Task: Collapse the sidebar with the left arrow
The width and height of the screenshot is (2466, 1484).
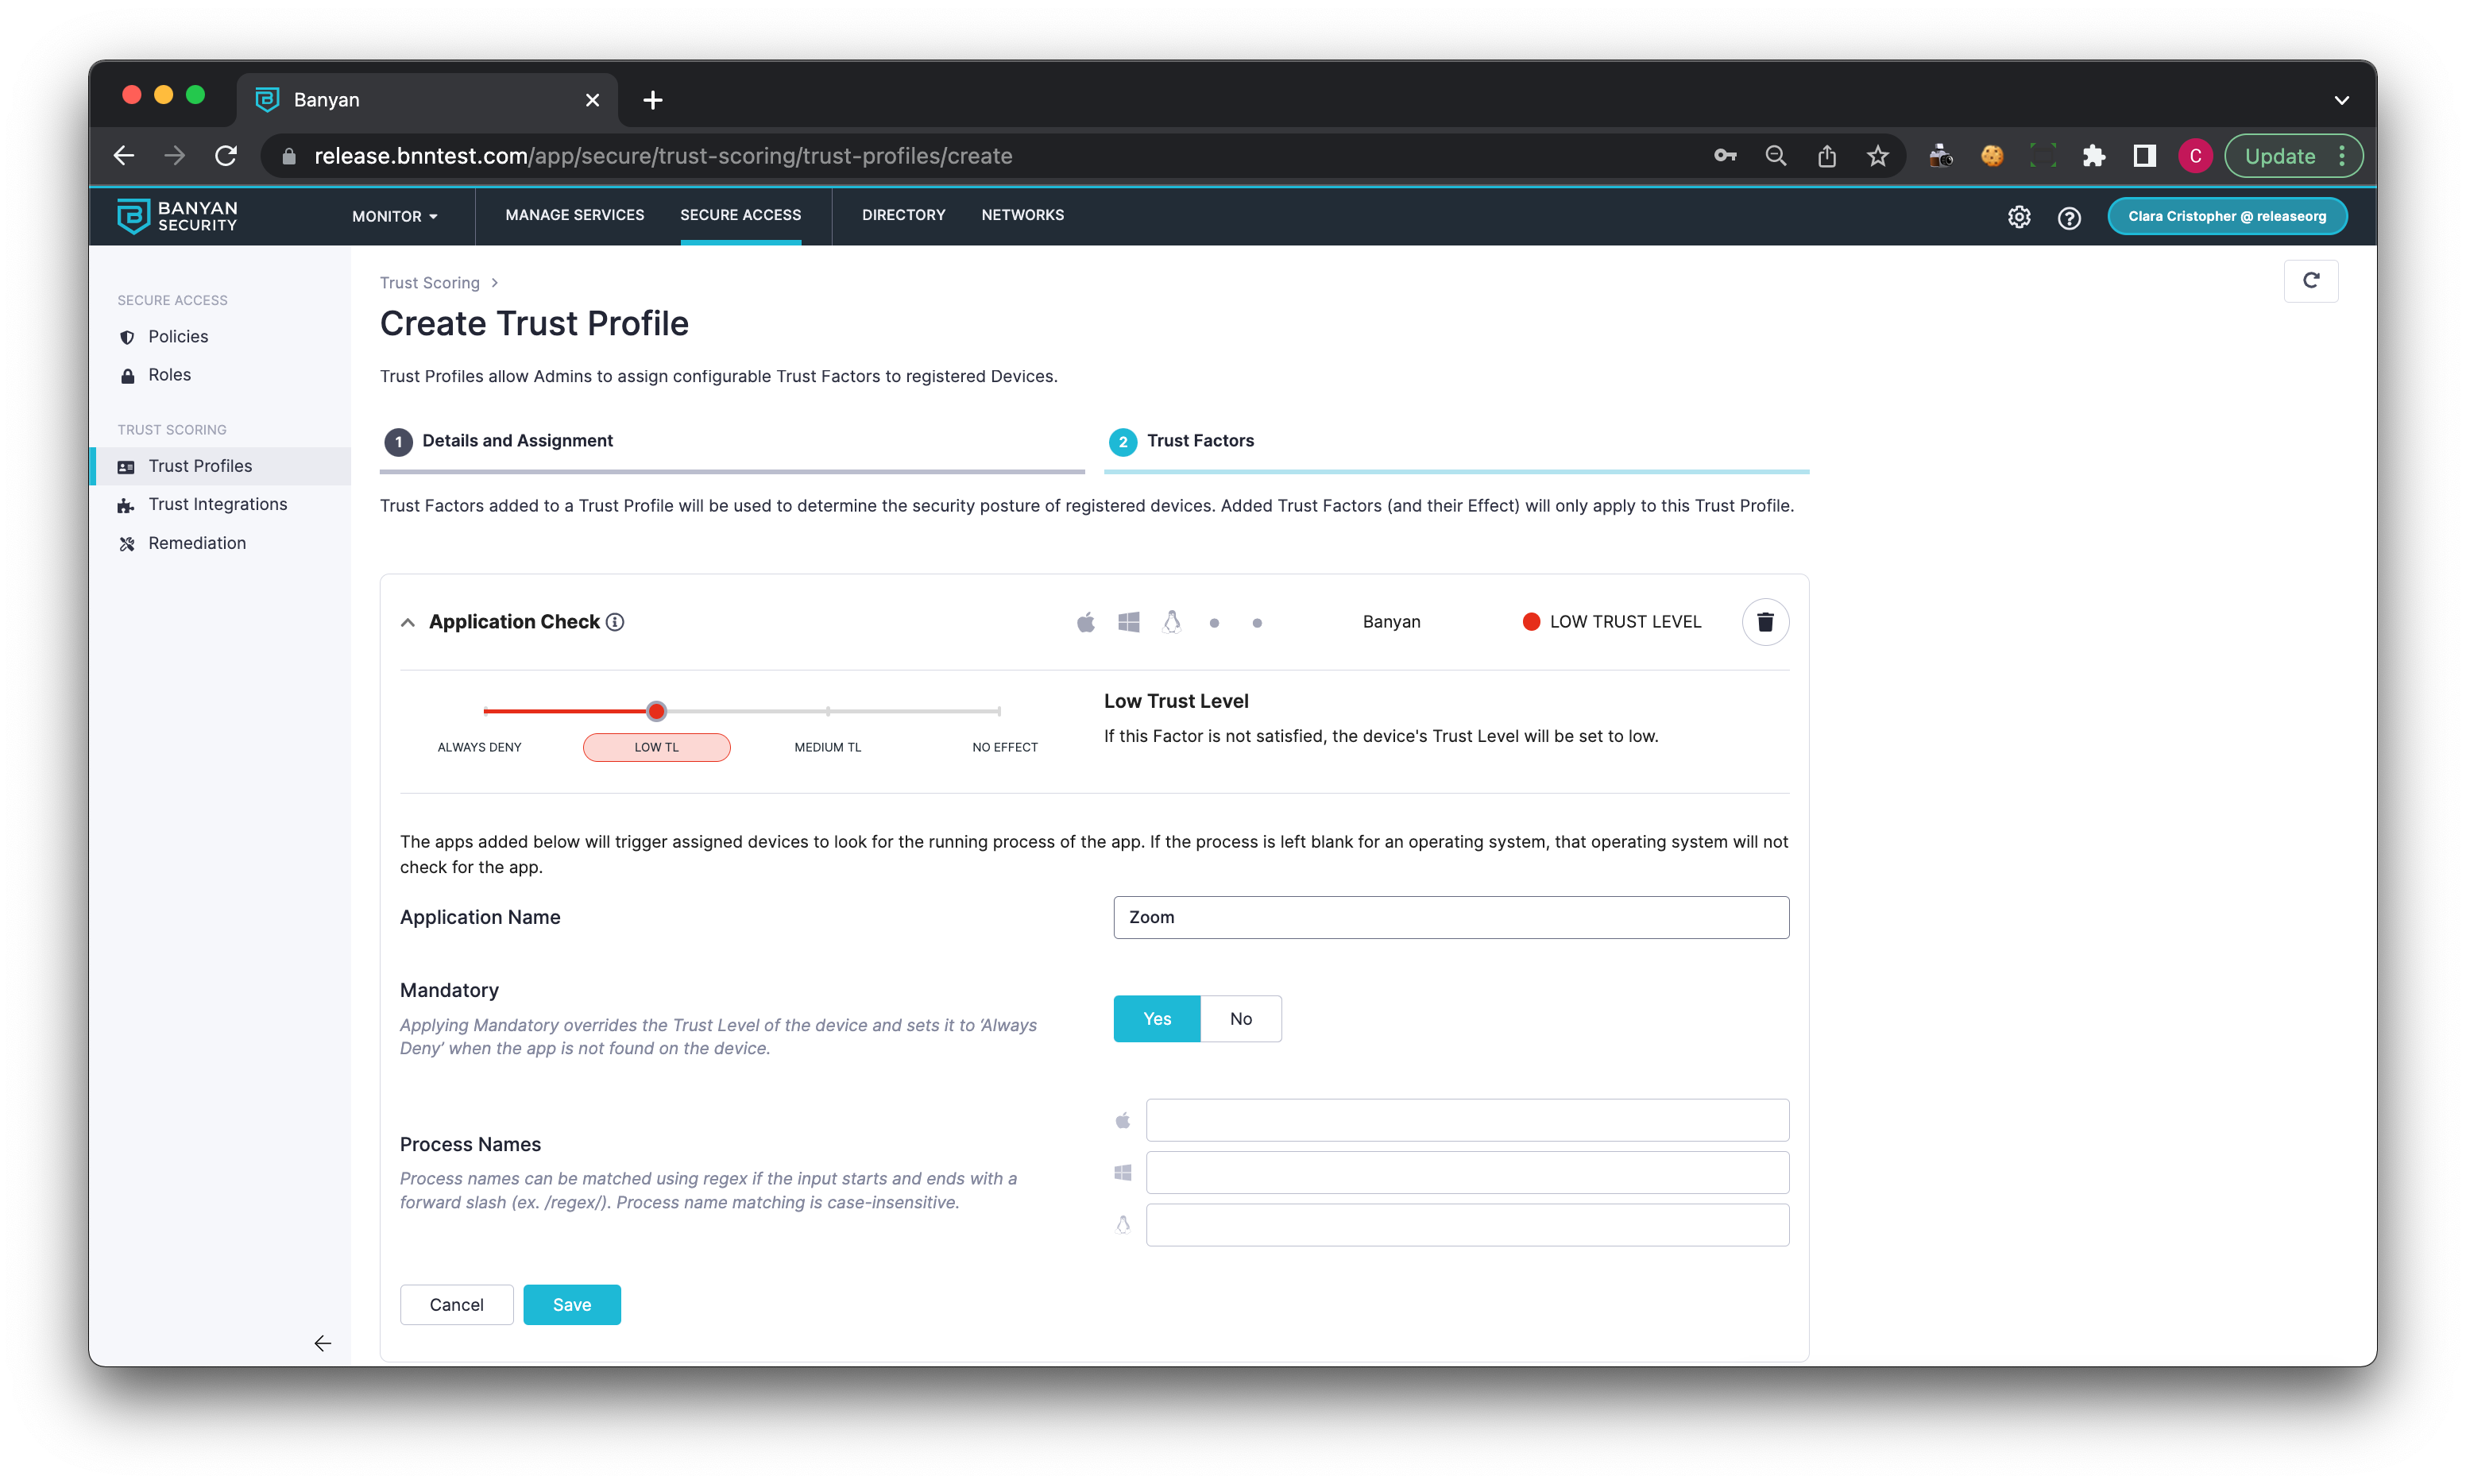Action: coord(322,1343)
